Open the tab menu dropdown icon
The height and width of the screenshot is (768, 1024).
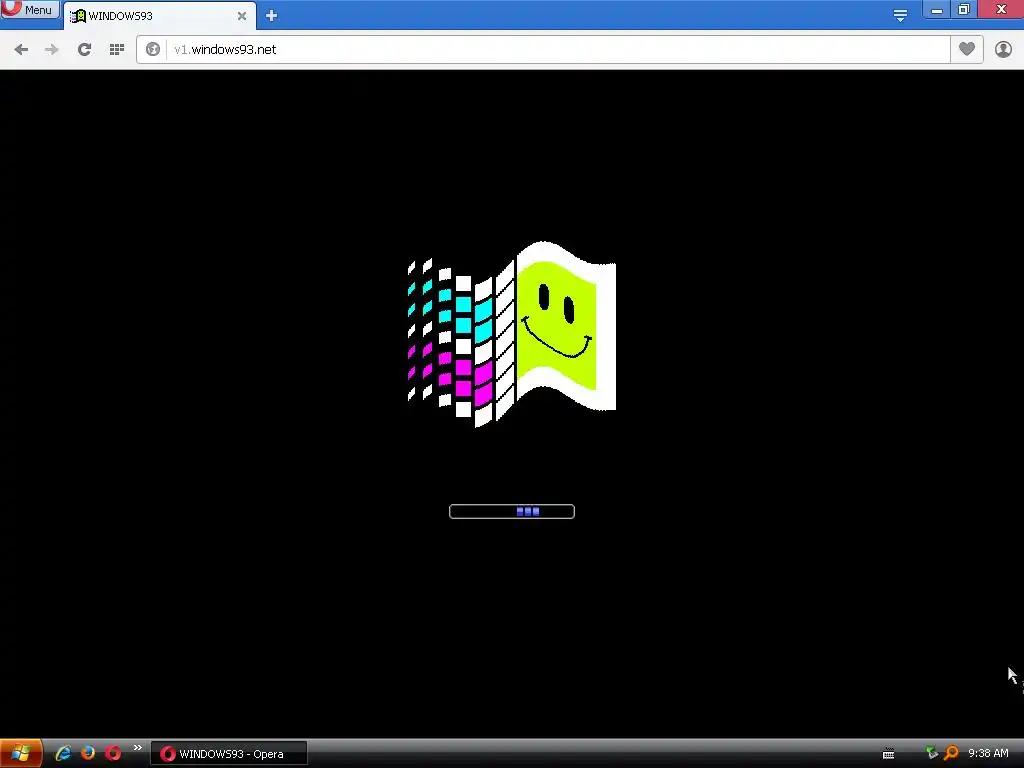pos(900,16)
